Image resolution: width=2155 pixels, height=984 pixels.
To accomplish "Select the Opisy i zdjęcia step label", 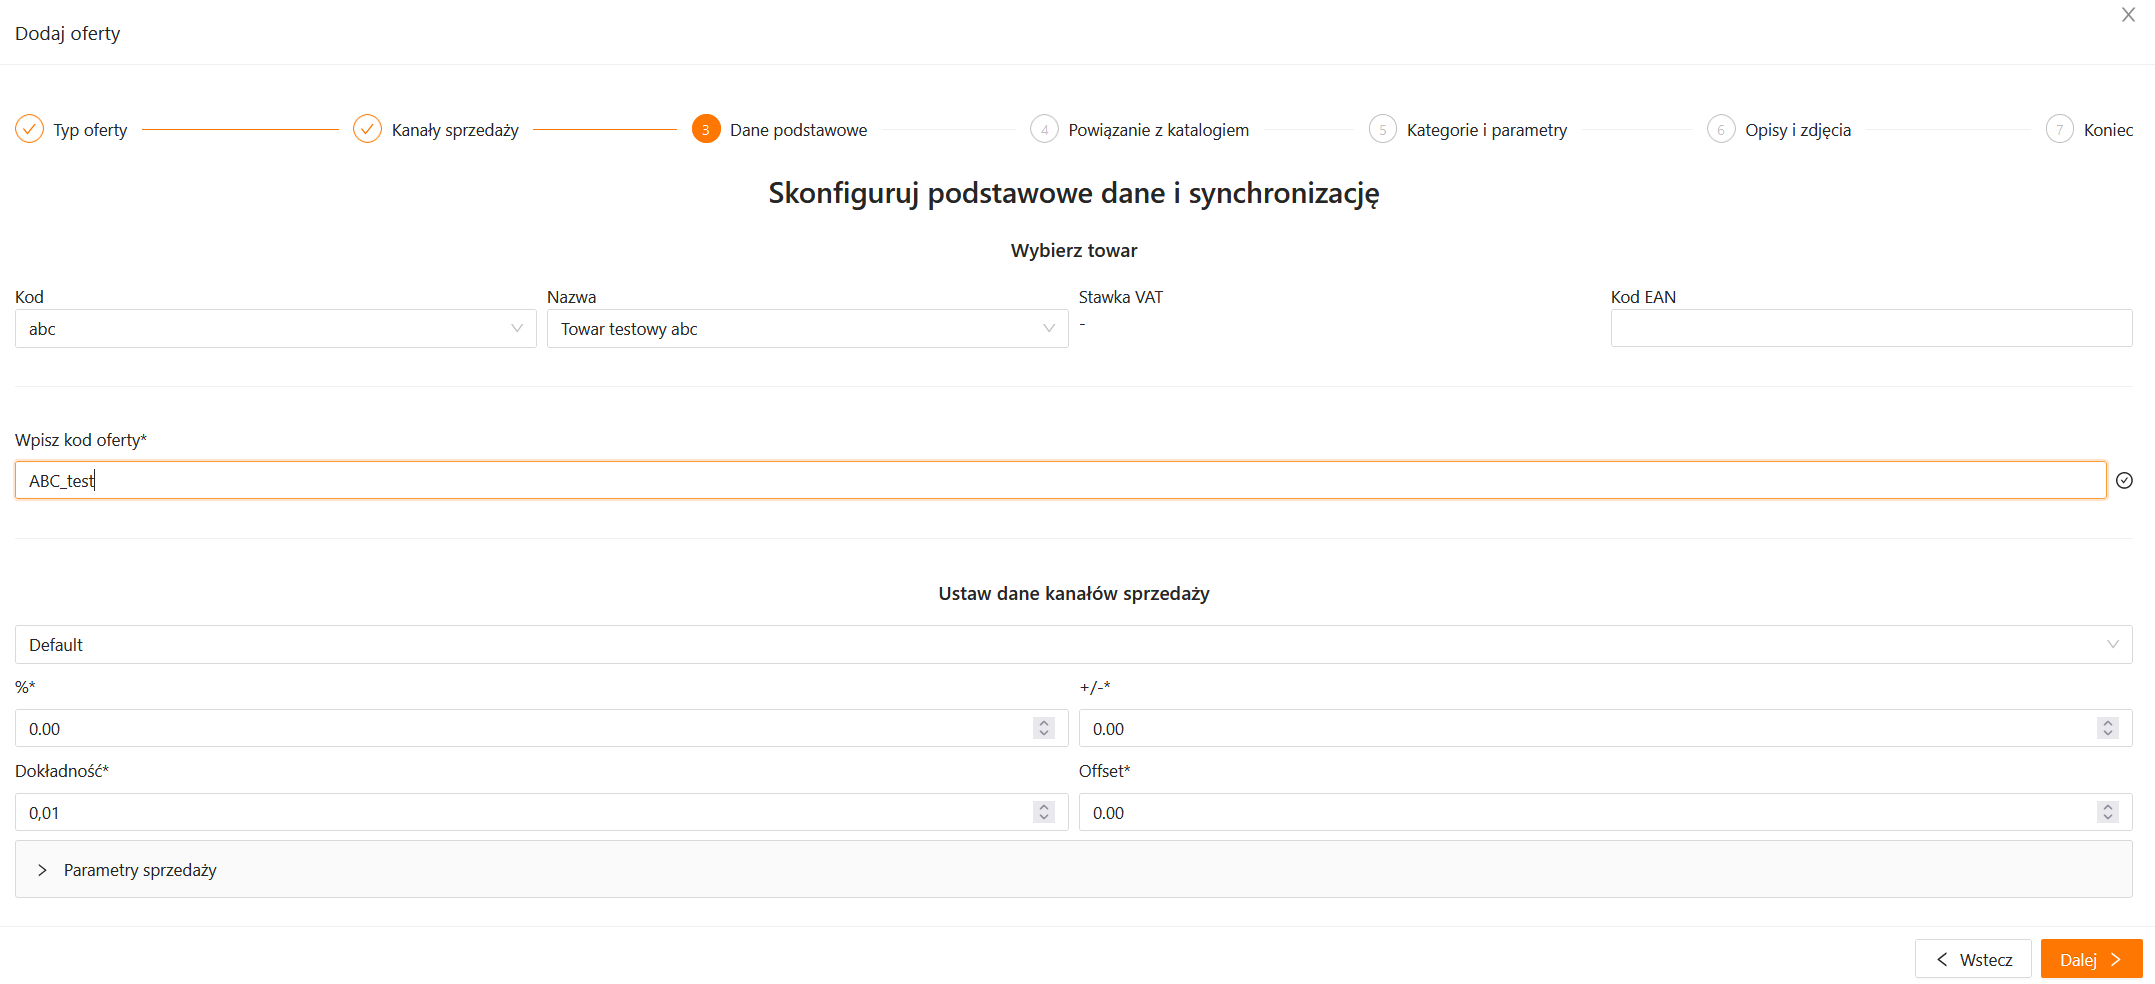I will 1797,130.
